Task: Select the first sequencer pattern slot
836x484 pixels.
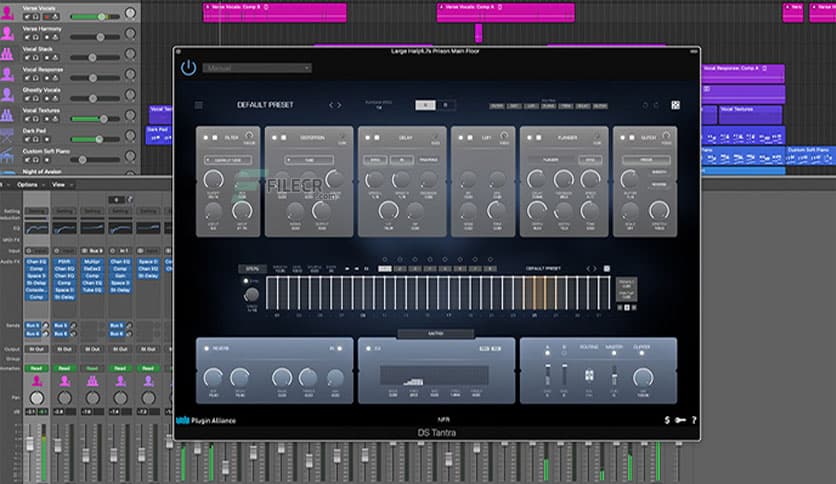Action: 385,269
